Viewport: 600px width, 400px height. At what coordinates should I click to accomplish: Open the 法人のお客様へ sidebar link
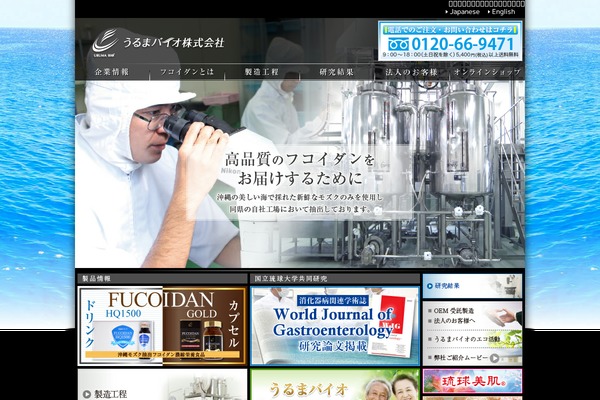(455, 321)
